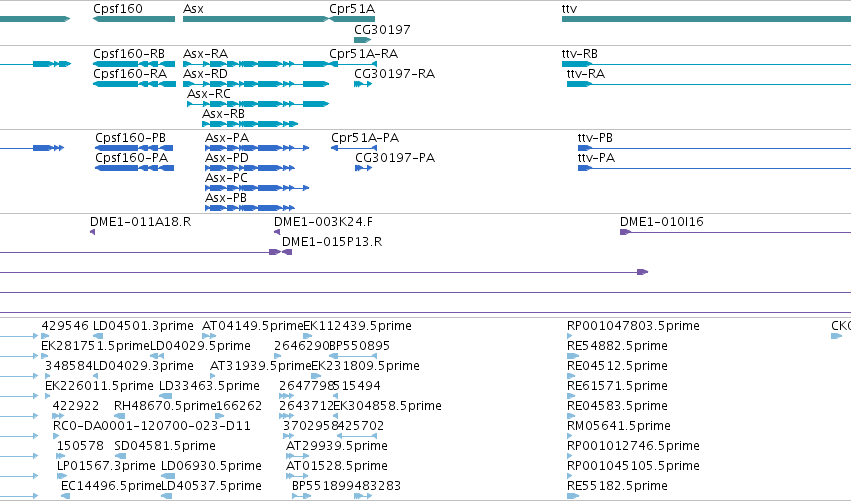851x501 pixels.
Task: Click the RE54882.5prime EST label
Action: tap(617, 346)
